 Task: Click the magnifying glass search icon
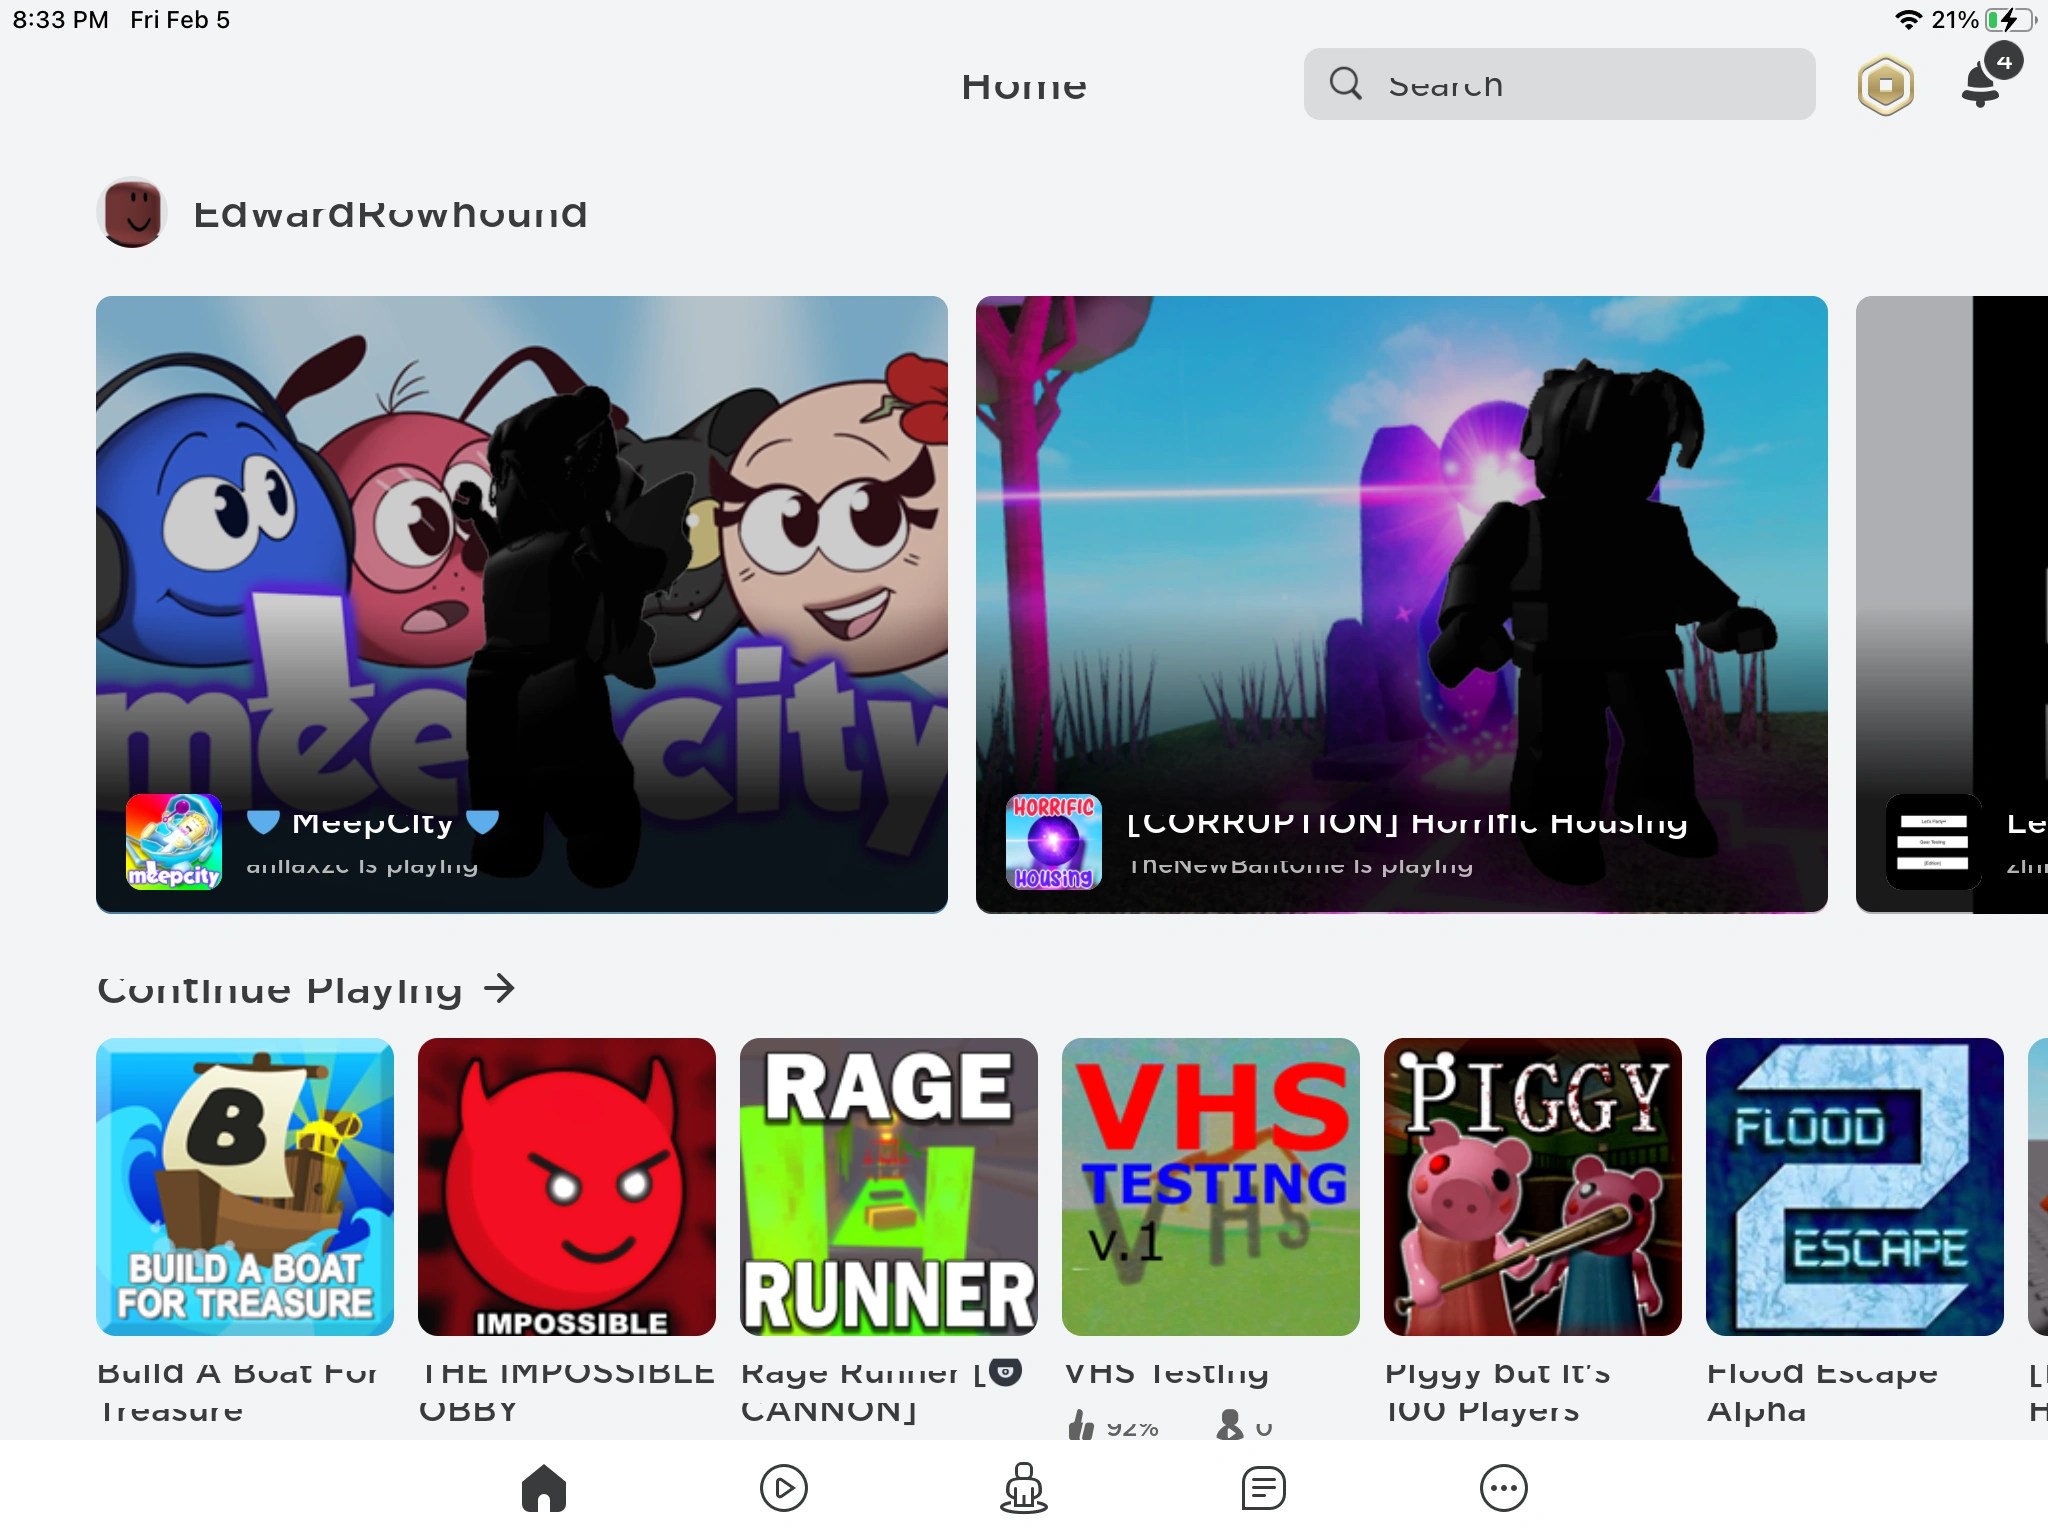tap(1347, 85)
